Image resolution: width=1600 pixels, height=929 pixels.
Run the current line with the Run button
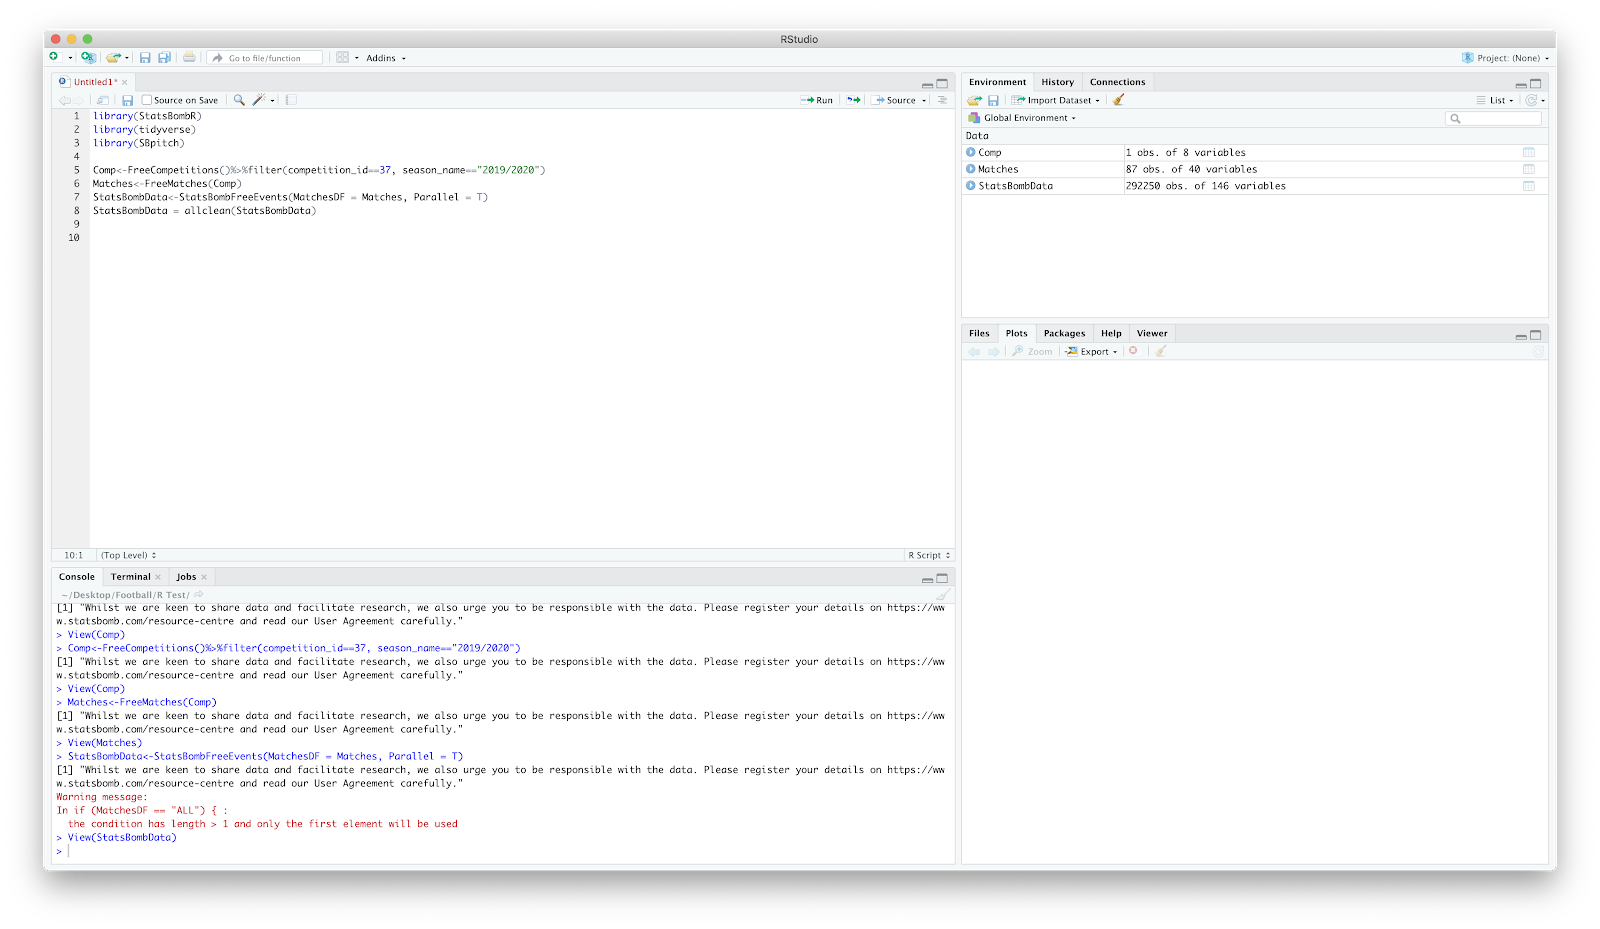817,100
